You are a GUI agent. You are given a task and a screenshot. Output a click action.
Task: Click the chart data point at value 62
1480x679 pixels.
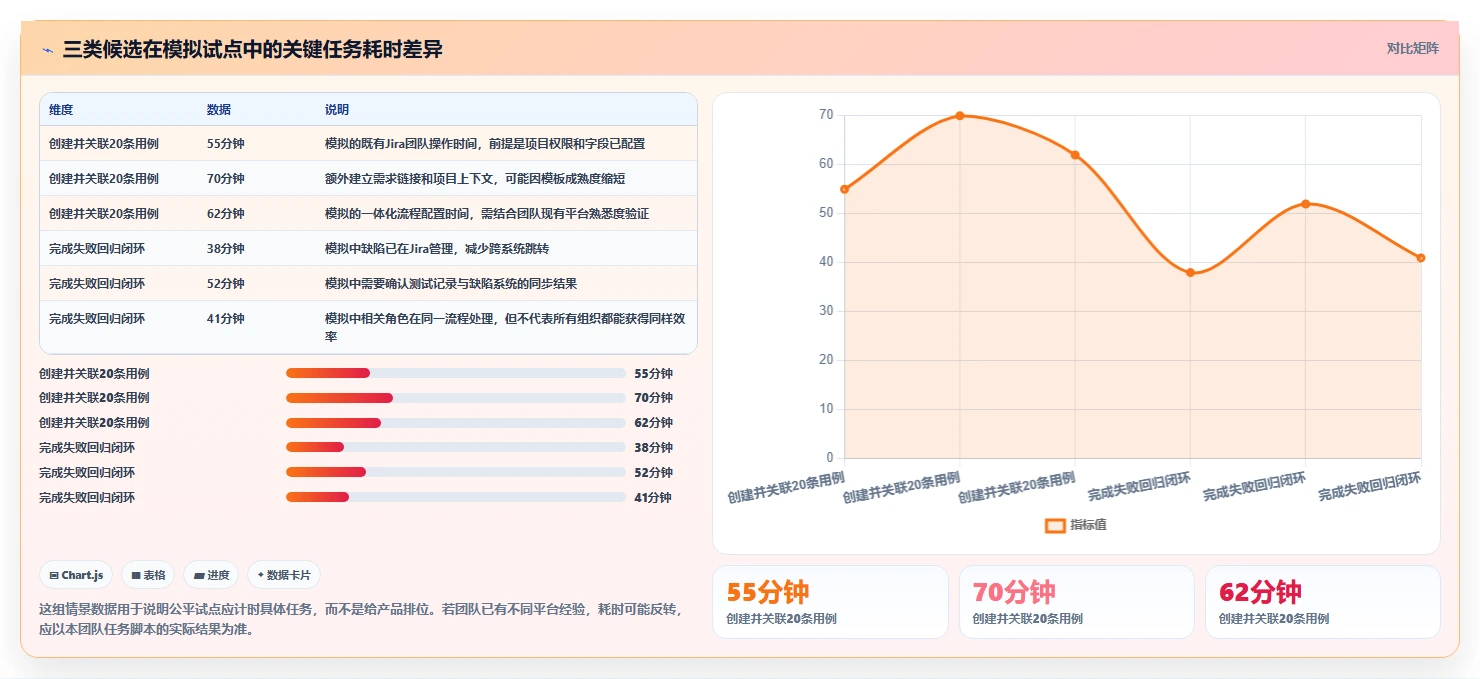pyautogui.click(x=1075, y=155)
